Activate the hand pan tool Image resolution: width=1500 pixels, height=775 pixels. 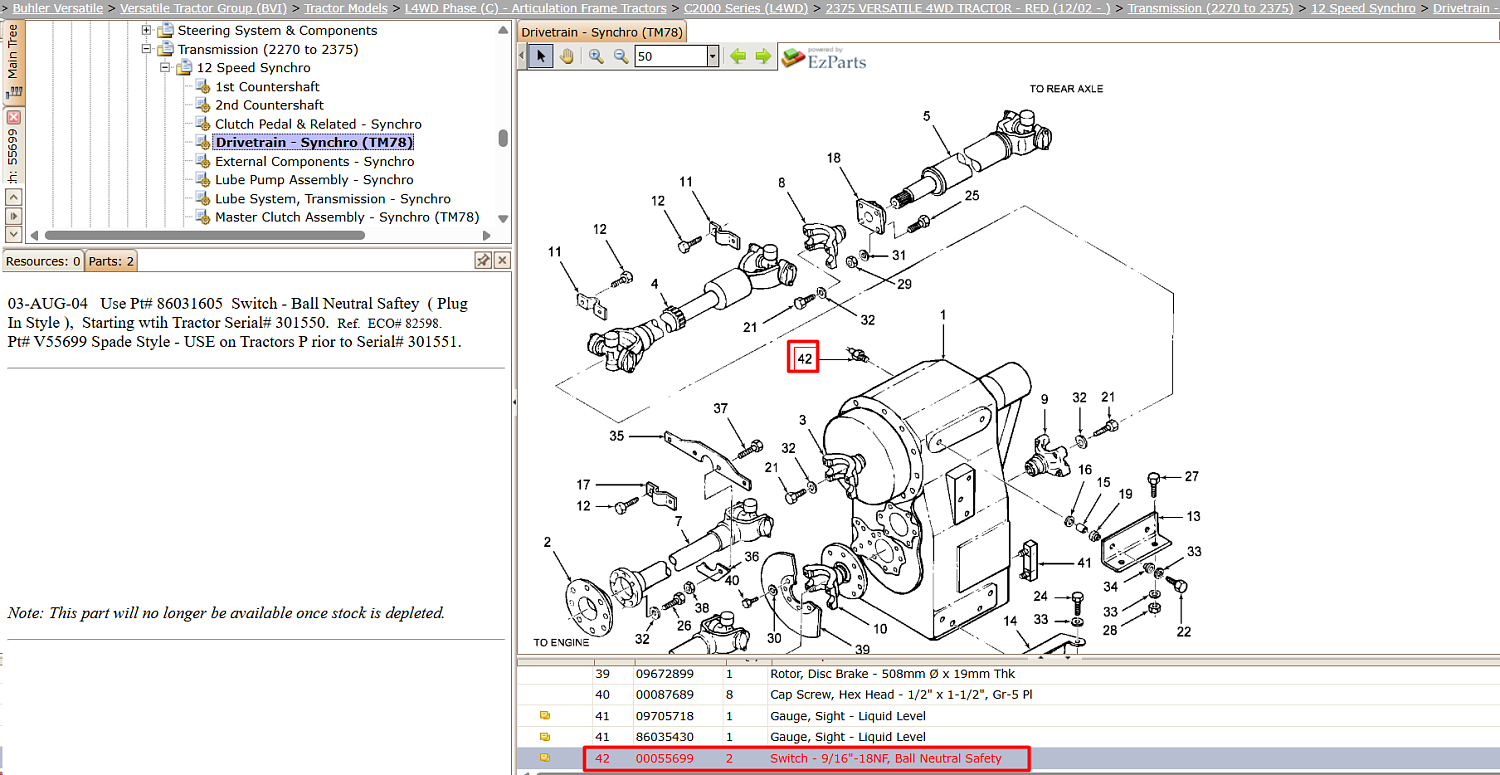coord(567,57)
